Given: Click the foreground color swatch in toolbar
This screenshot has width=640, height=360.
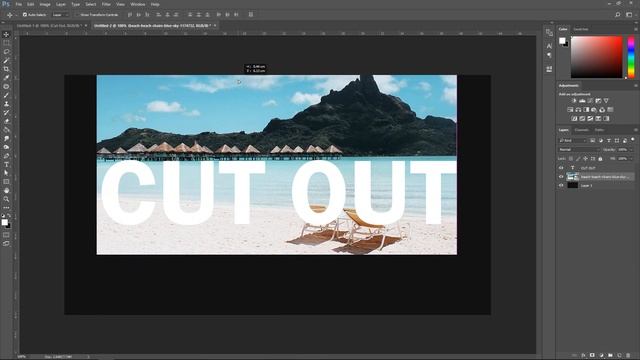Looking at the screenshot, I should click(4, 222).
